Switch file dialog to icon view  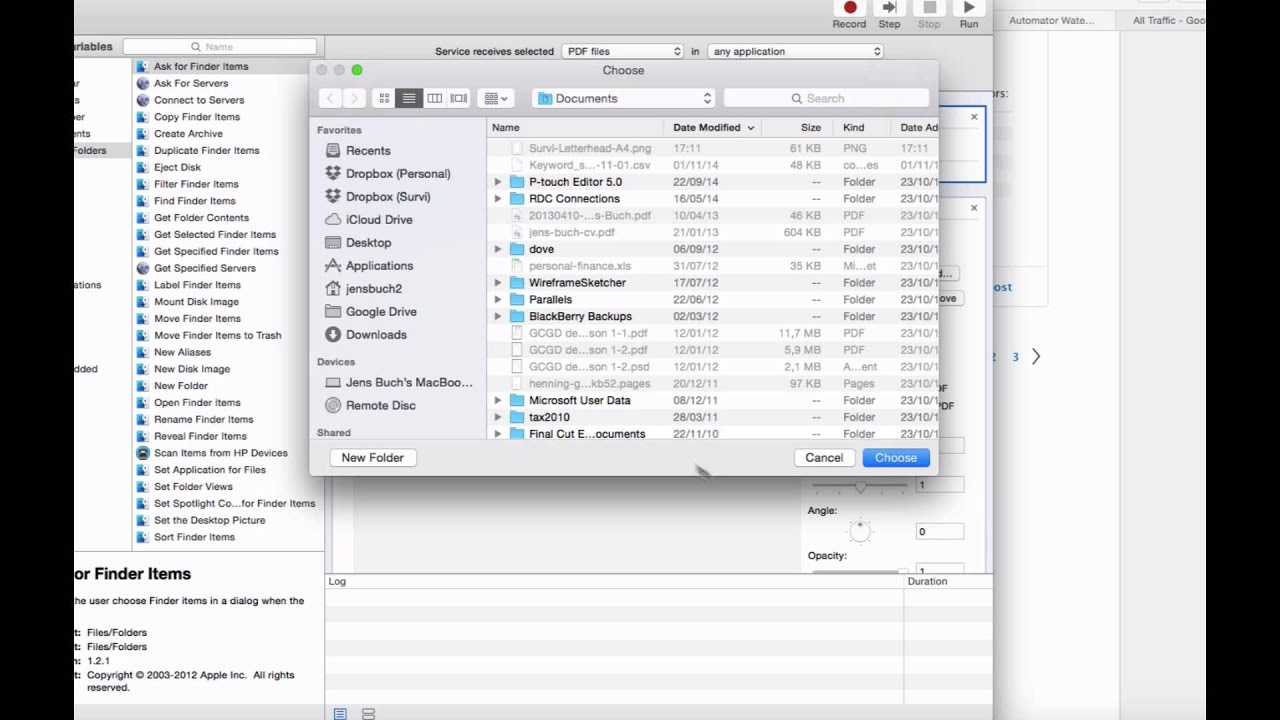pyautogui.click(x=384, y=98)
